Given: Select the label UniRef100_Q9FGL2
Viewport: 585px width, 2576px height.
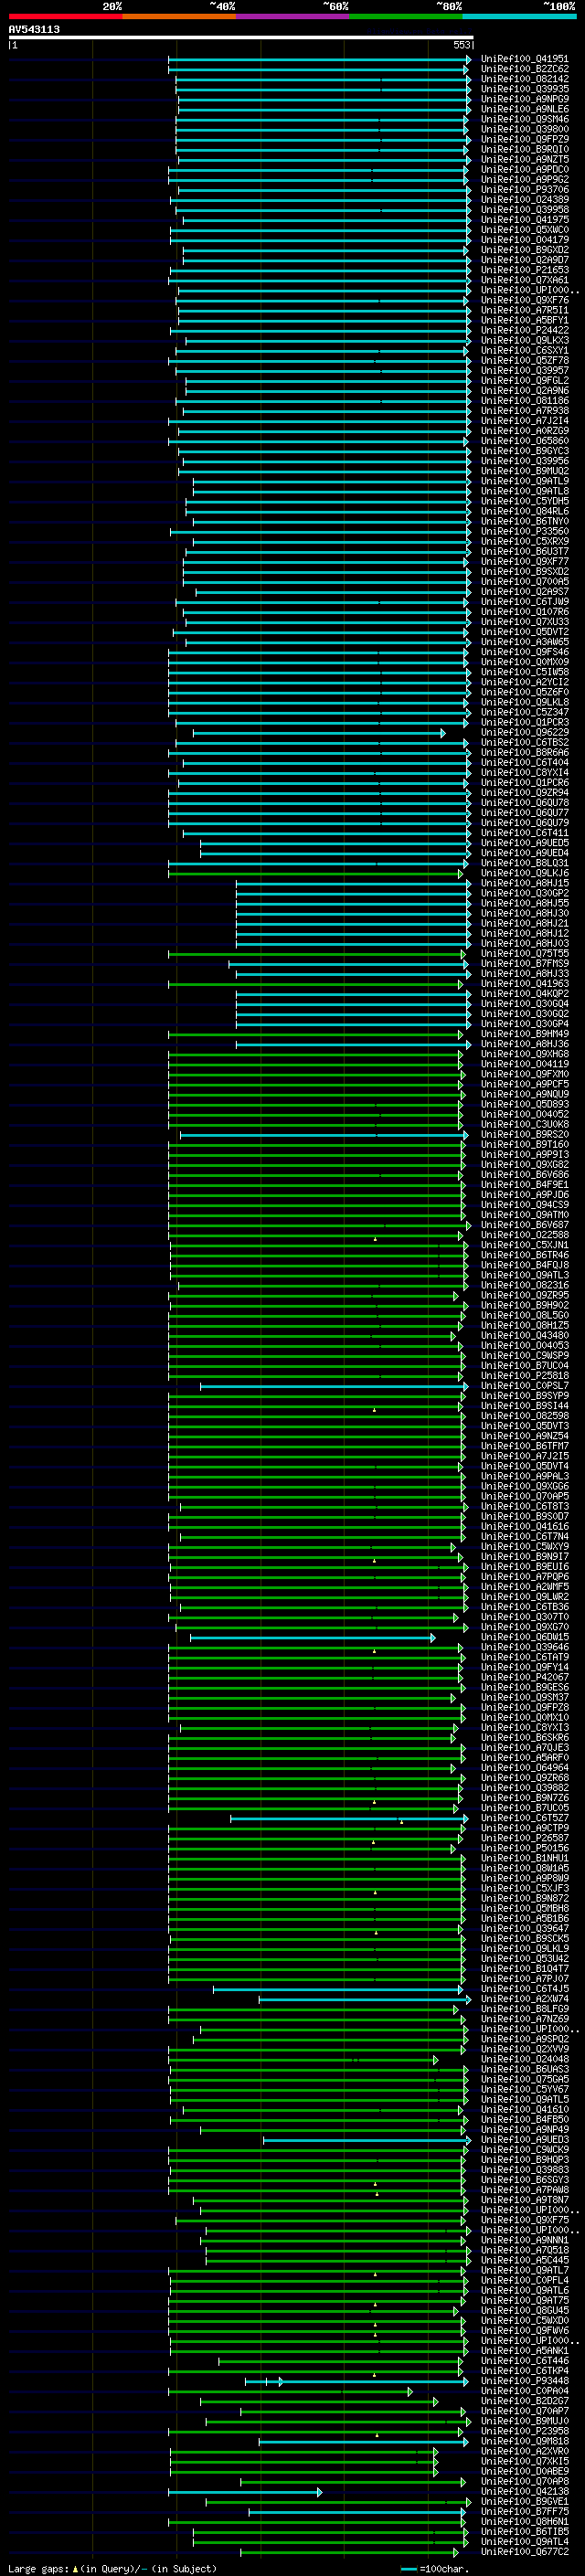Looking at the screenshot, I should pos(525,380).
